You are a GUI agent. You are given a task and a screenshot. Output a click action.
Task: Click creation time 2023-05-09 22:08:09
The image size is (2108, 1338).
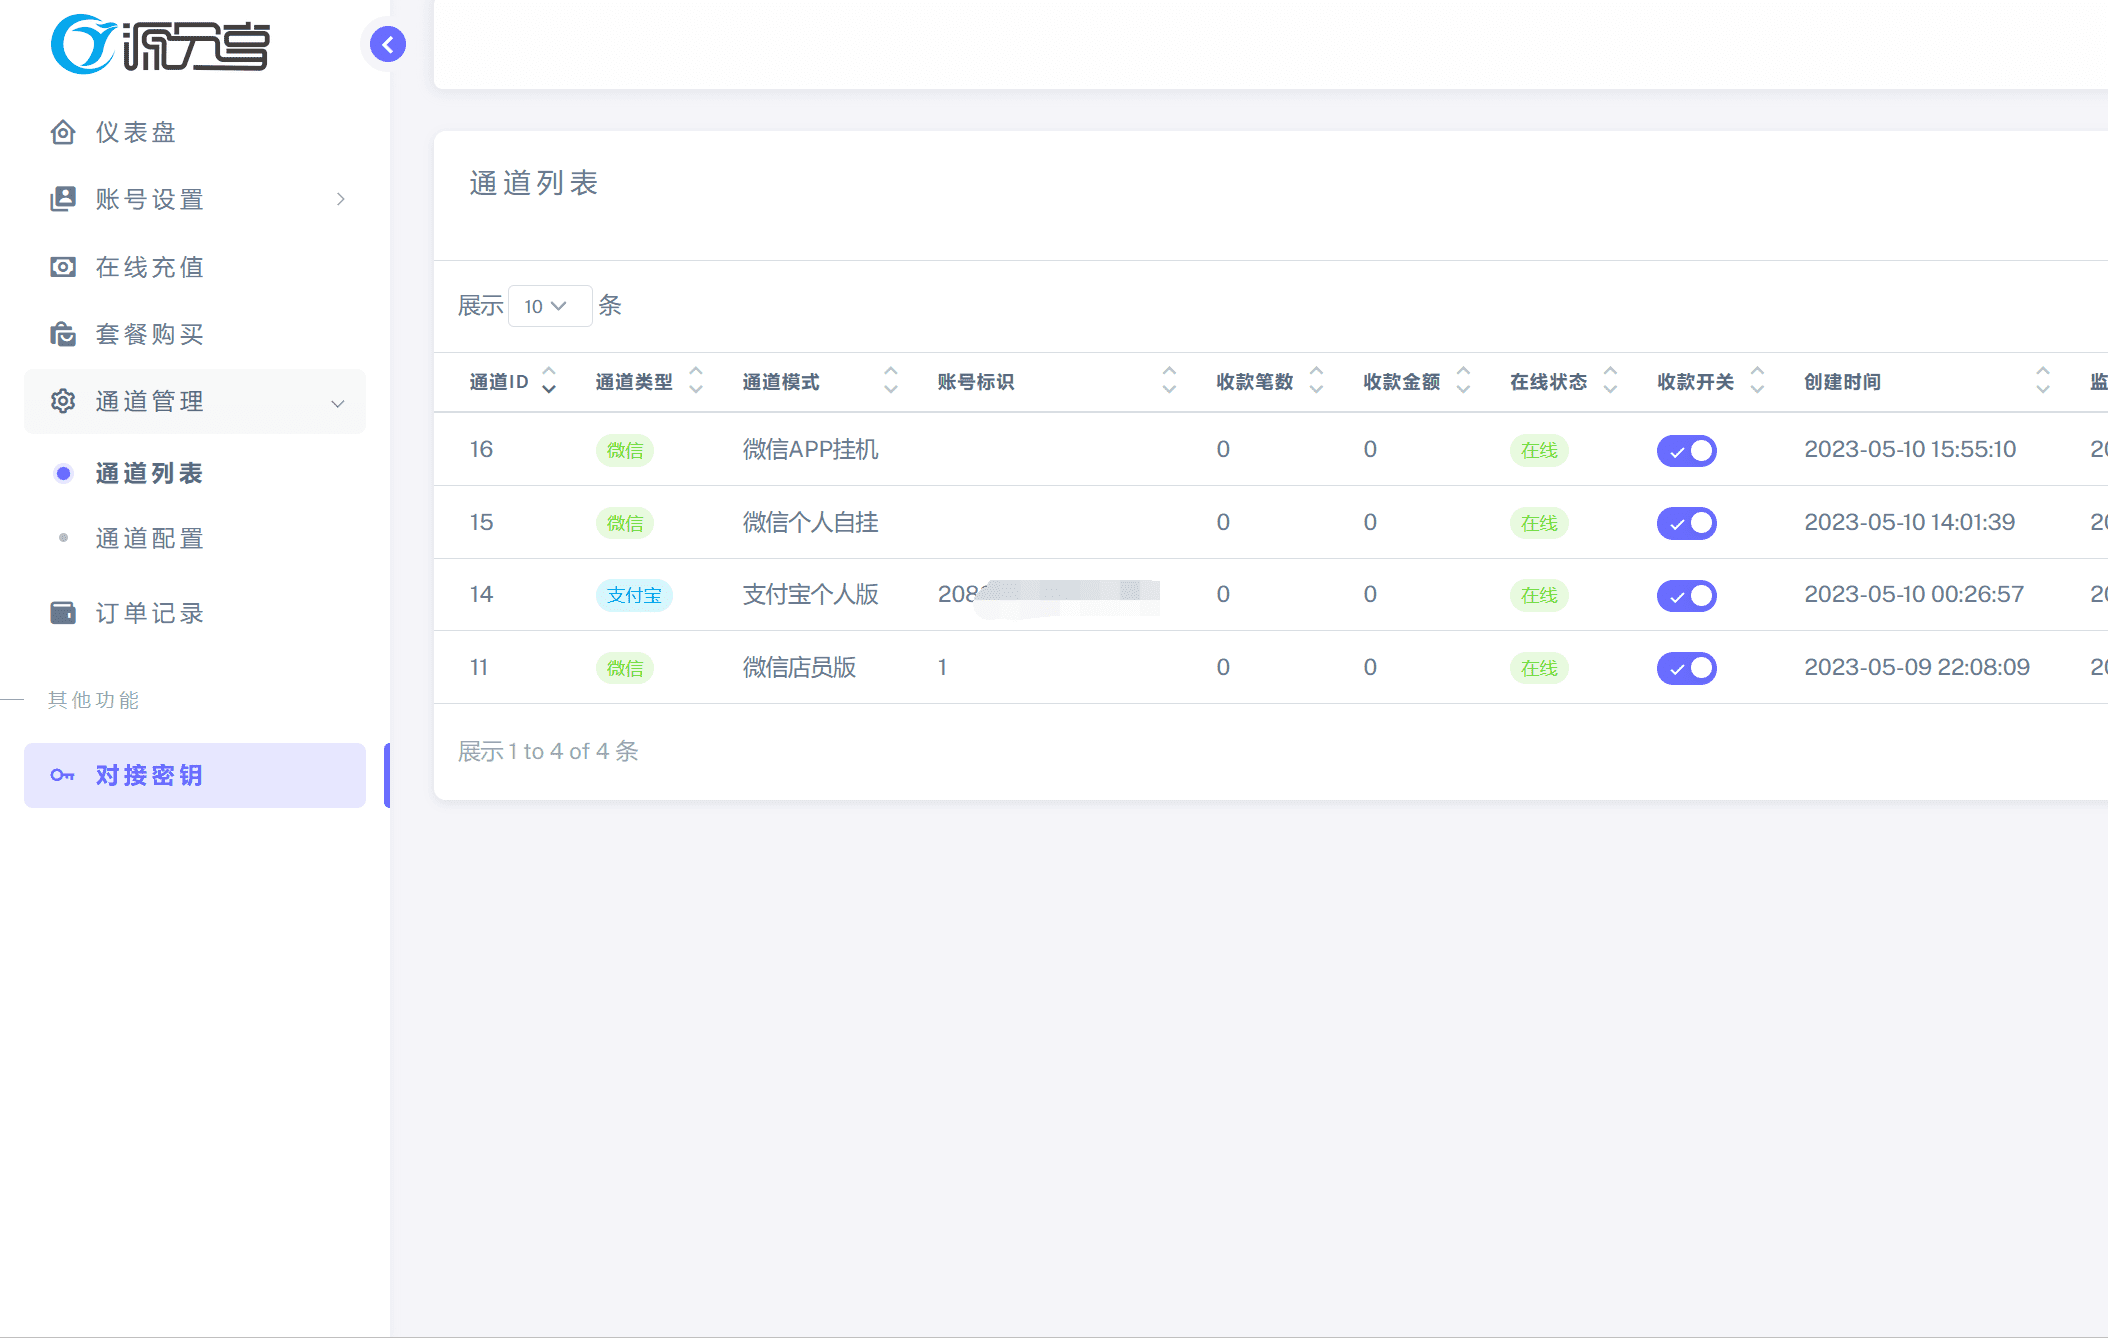[1917, 667]
